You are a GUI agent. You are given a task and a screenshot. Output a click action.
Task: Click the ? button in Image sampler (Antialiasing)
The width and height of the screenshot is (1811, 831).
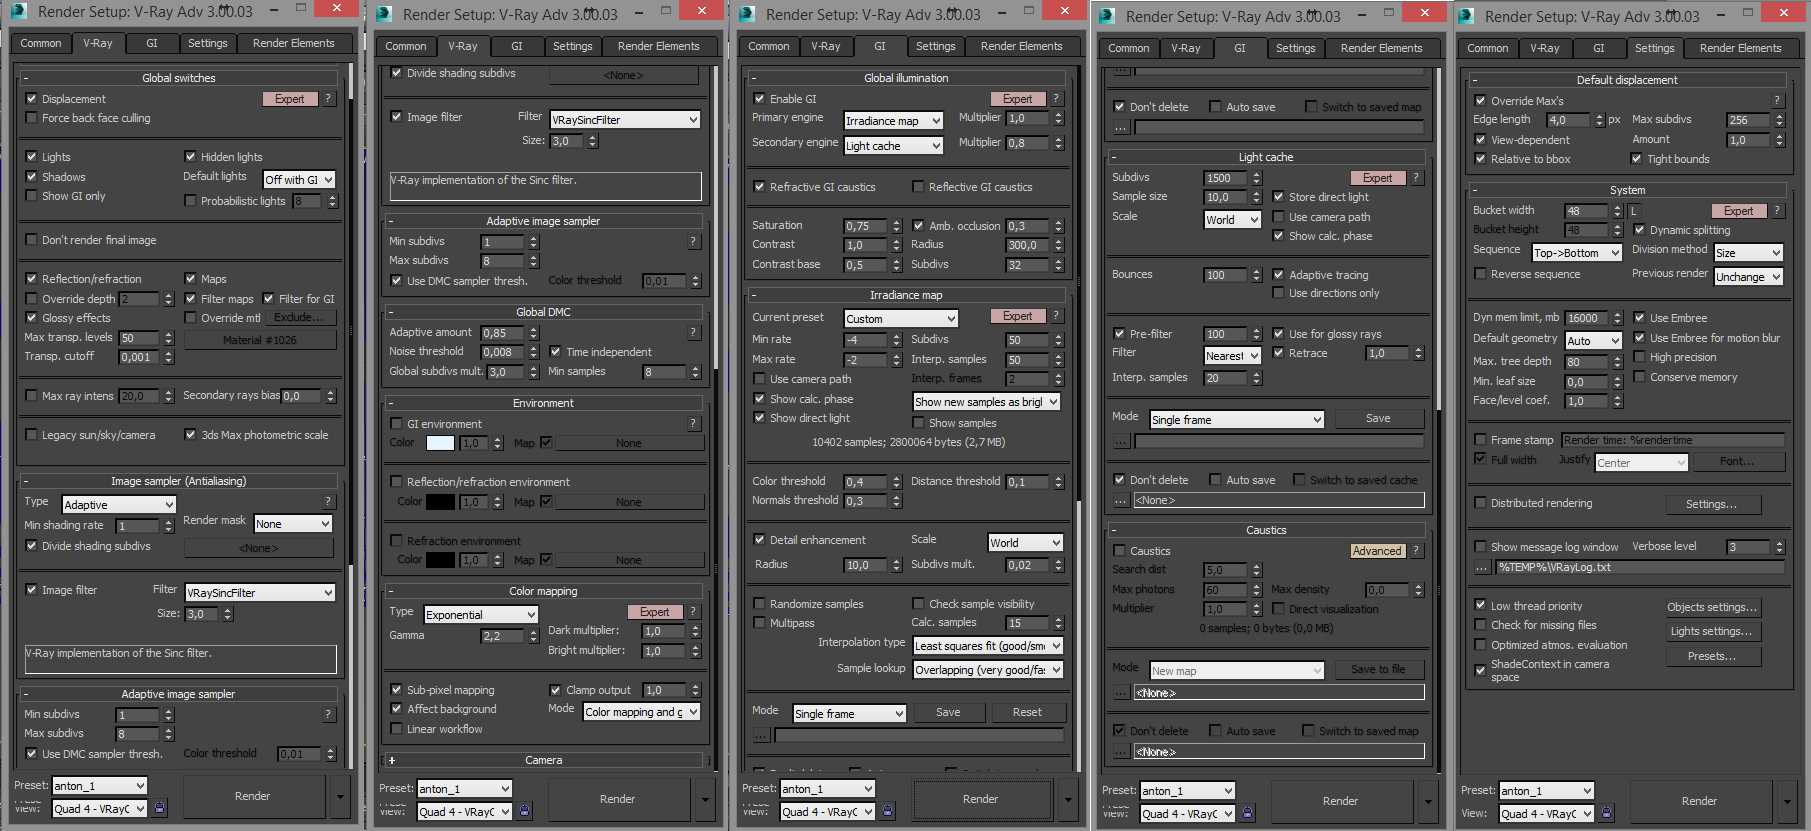tap(328, 502)
